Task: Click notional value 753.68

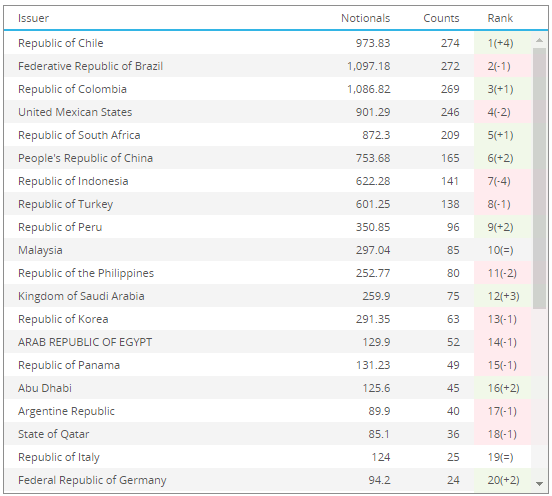Action: pyautogui.click(x=373, y=158)
